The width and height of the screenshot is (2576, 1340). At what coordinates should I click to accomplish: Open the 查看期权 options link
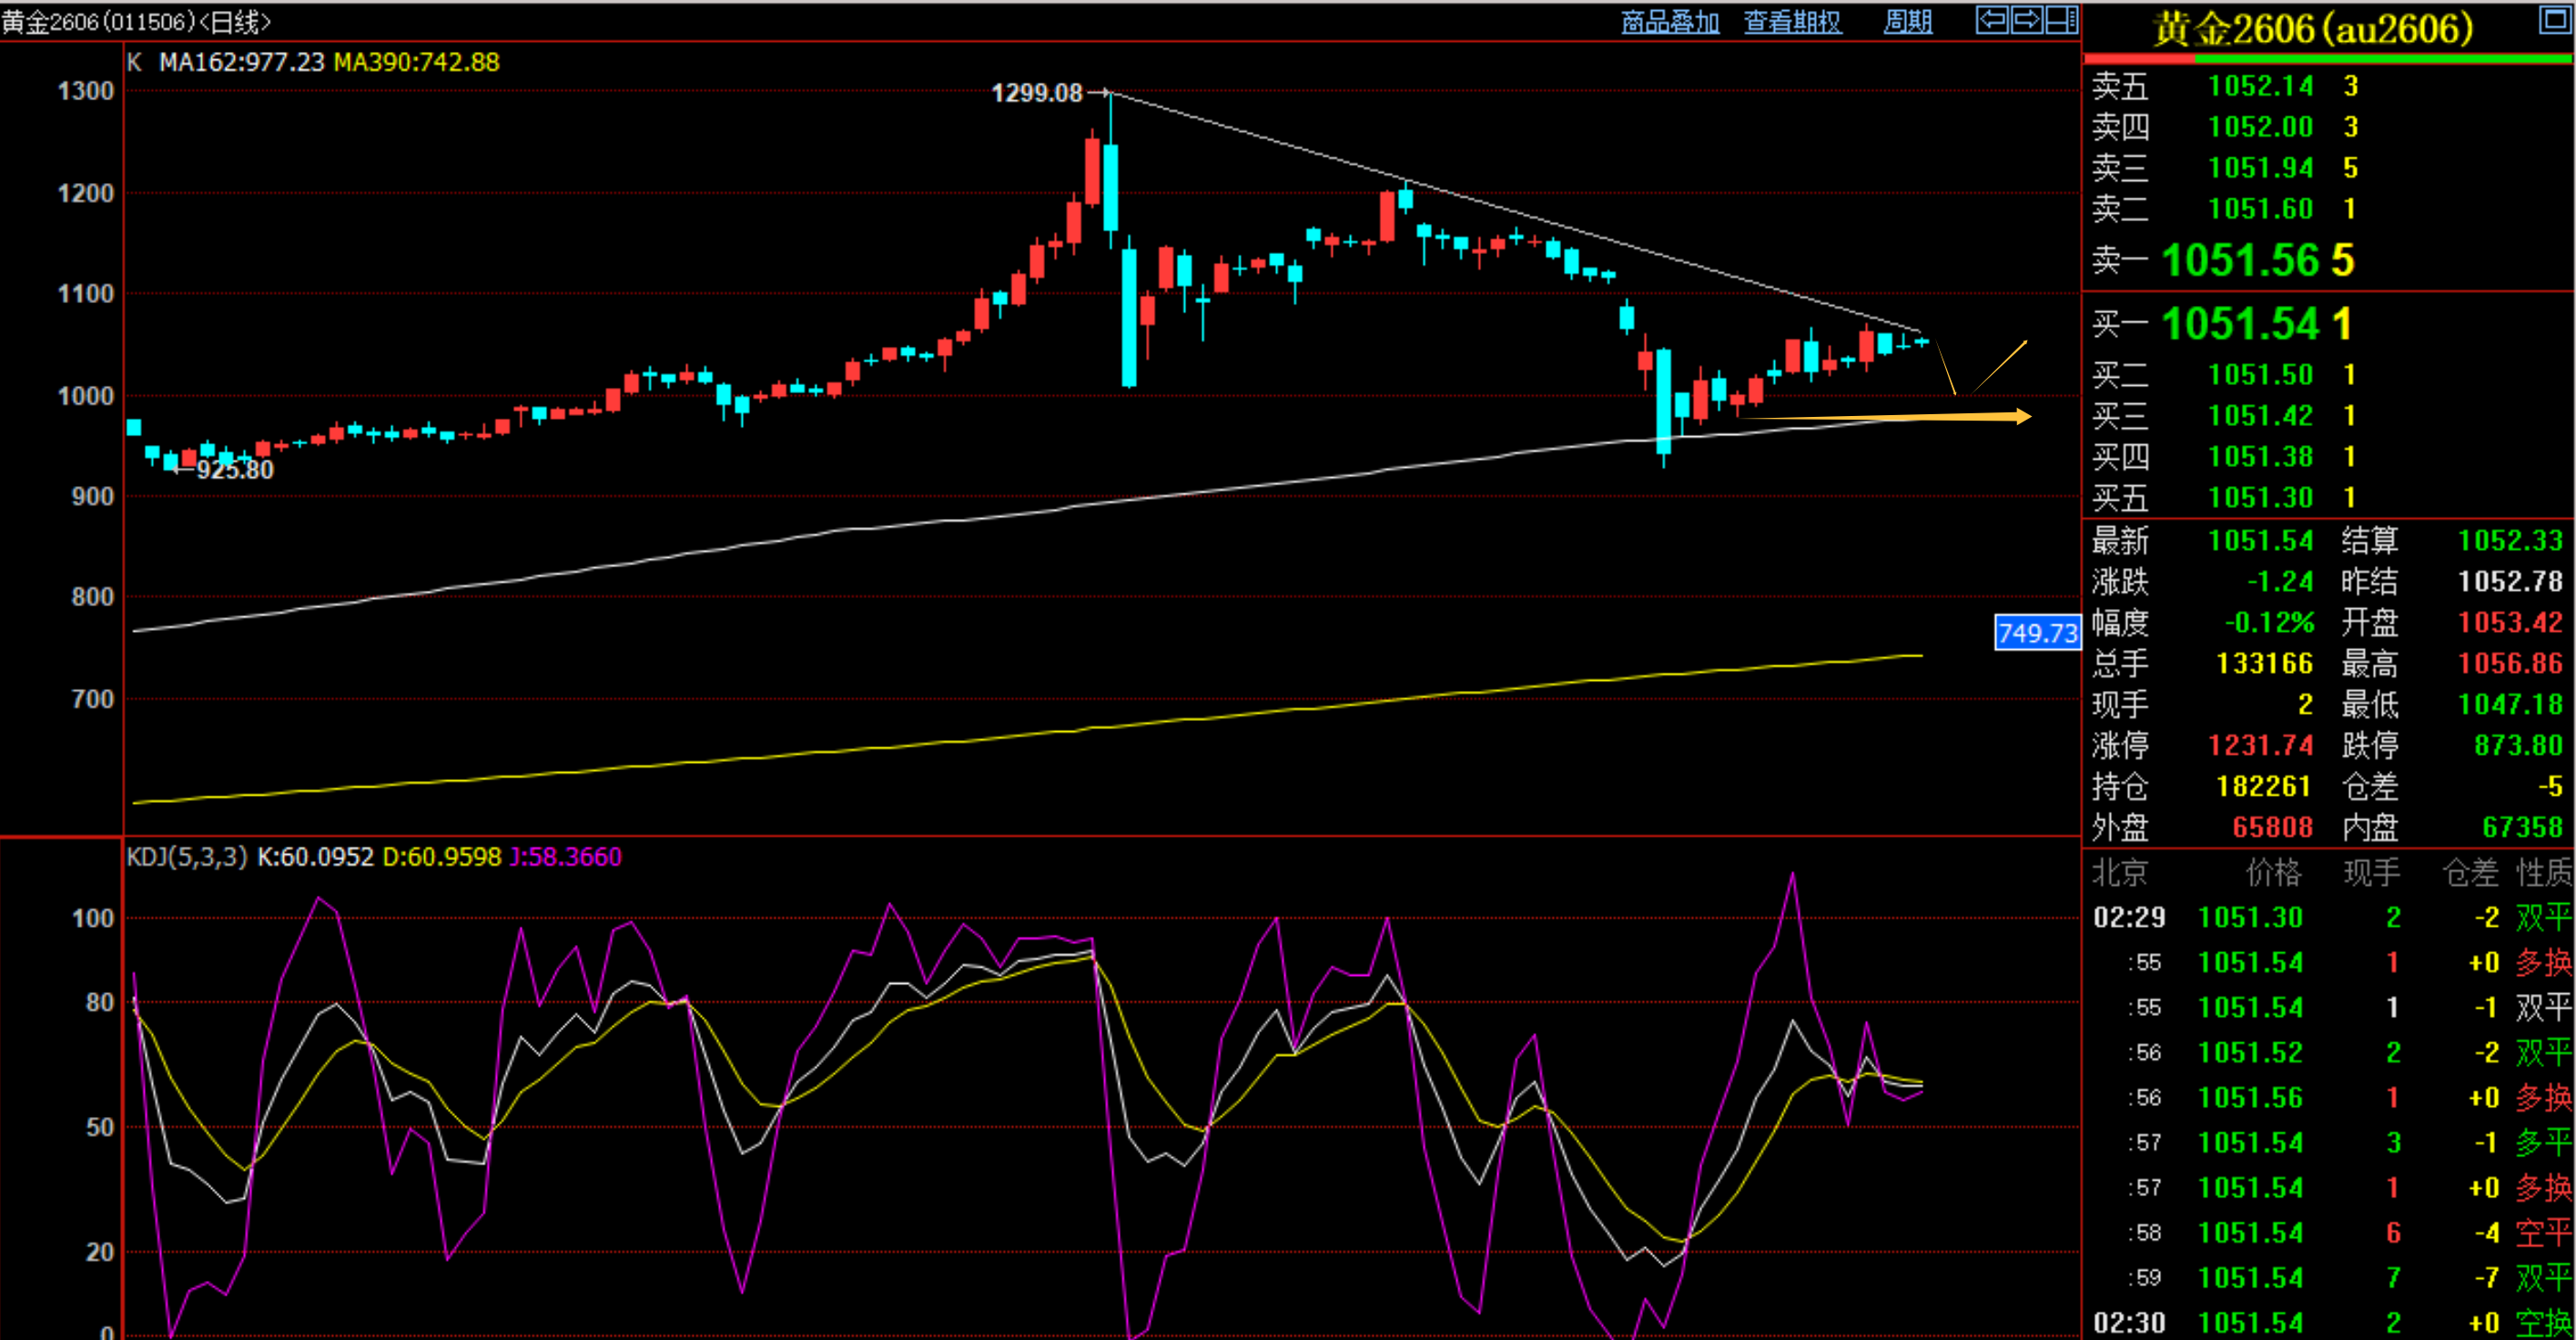[1792, 22]
